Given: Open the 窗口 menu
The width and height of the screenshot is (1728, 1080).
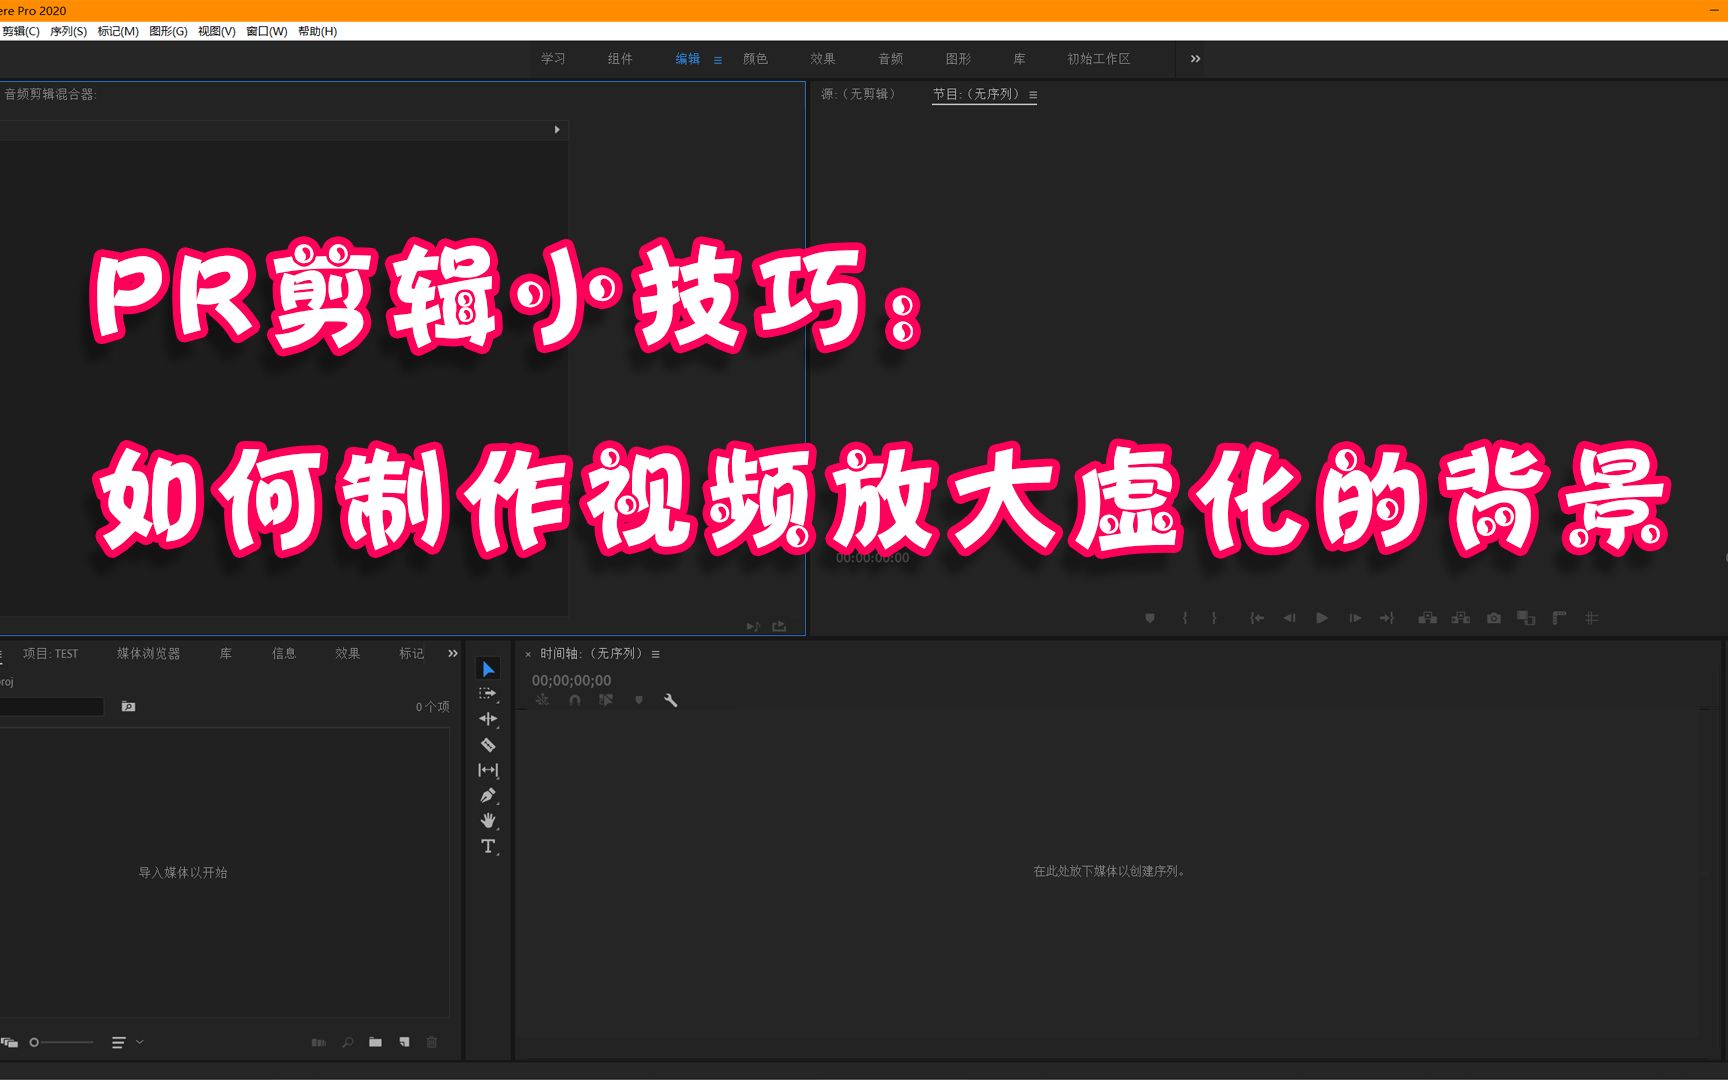Looking at the screenshot, I should point(268,31).
